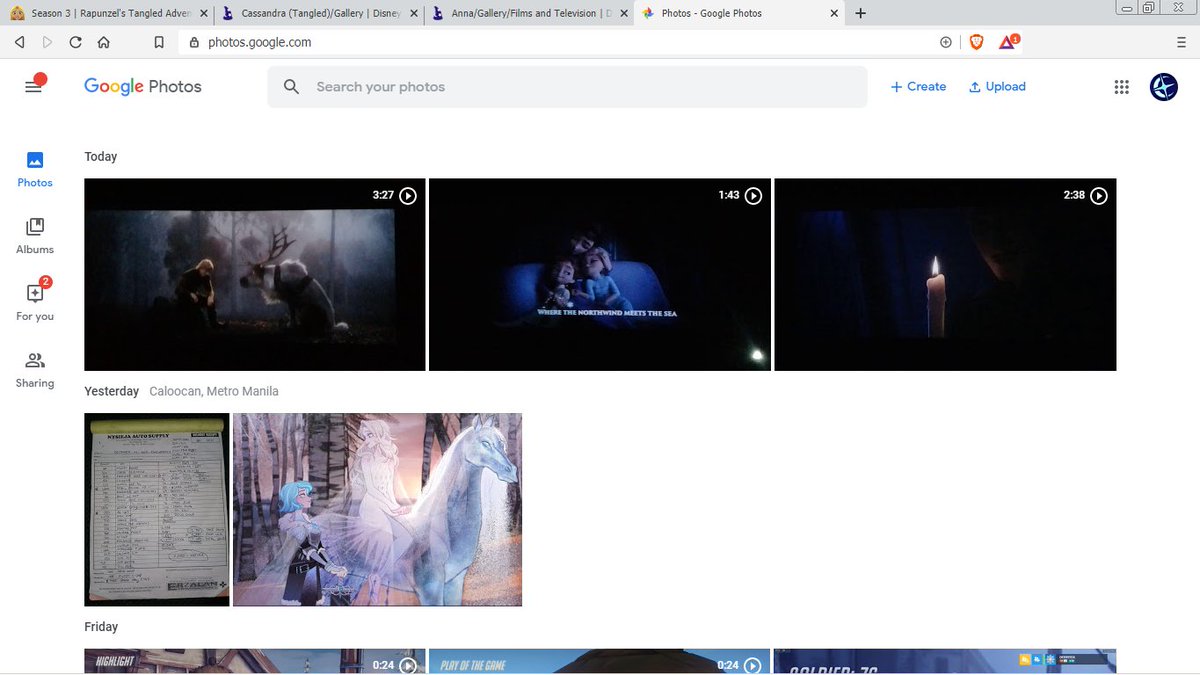The image size is (1200, 675).
Task: Close the Anna/Gallery tab
Action: [x=623, y=13]
